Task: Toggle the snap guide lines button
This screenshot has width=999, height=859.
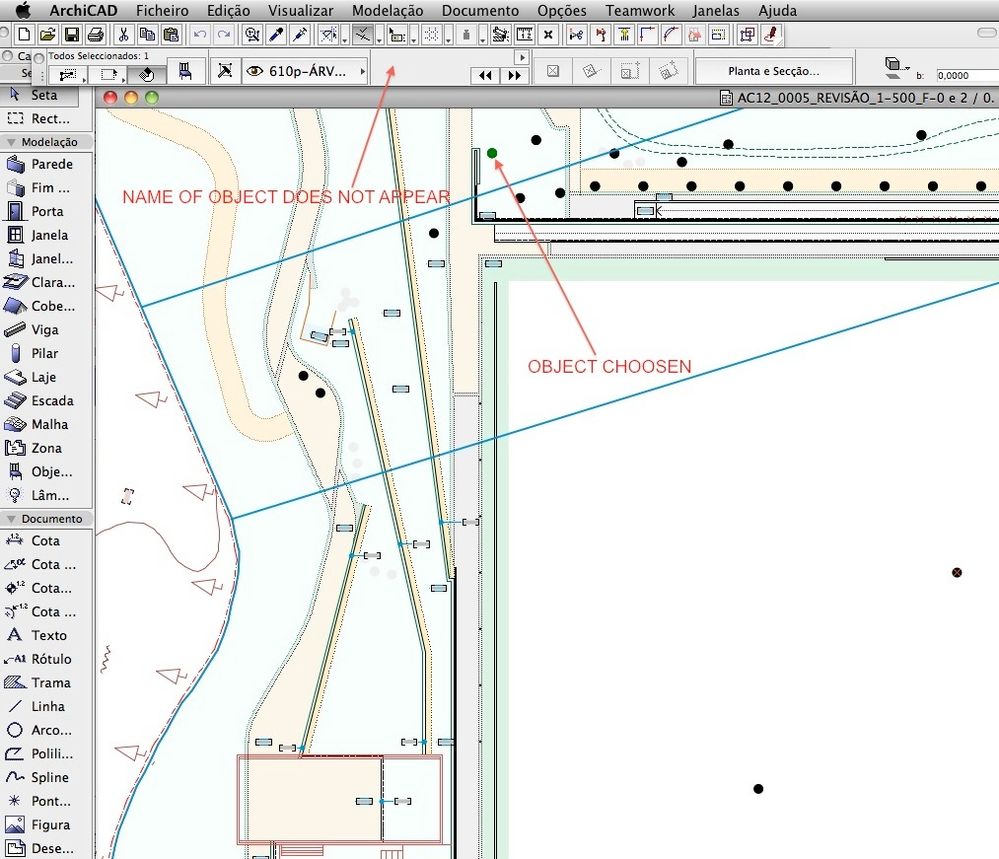Action: [363, 35]
